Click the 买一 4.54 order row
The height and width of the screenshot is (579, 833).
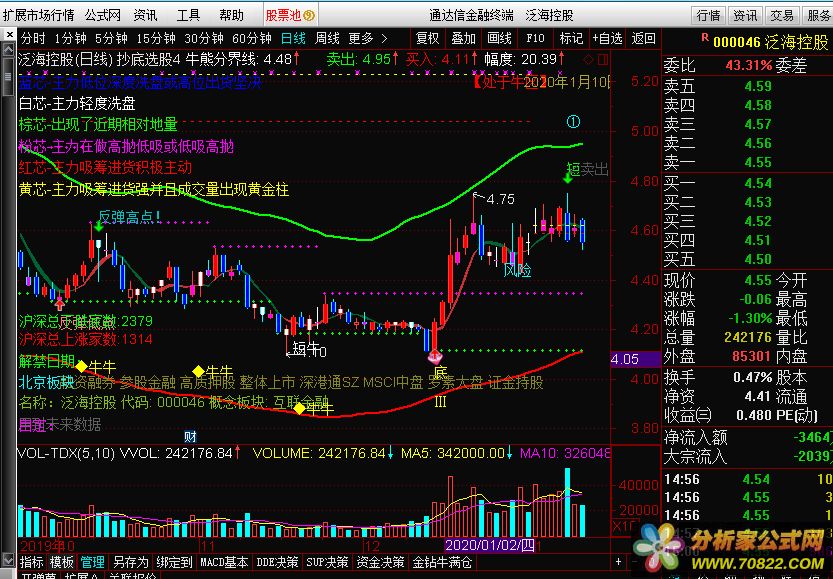pyautogui.click(x=747, y=183)
